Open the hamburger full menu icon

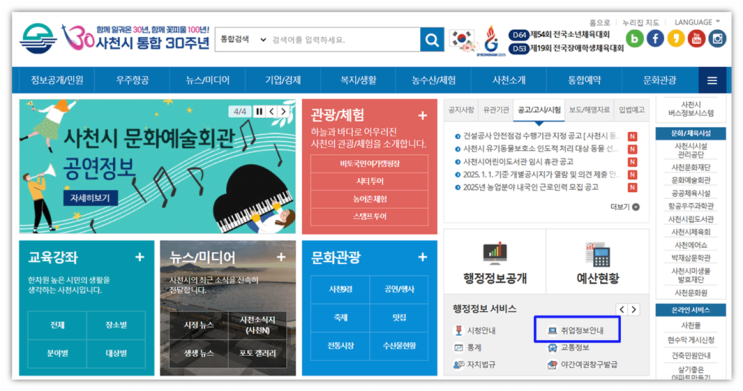712,81
